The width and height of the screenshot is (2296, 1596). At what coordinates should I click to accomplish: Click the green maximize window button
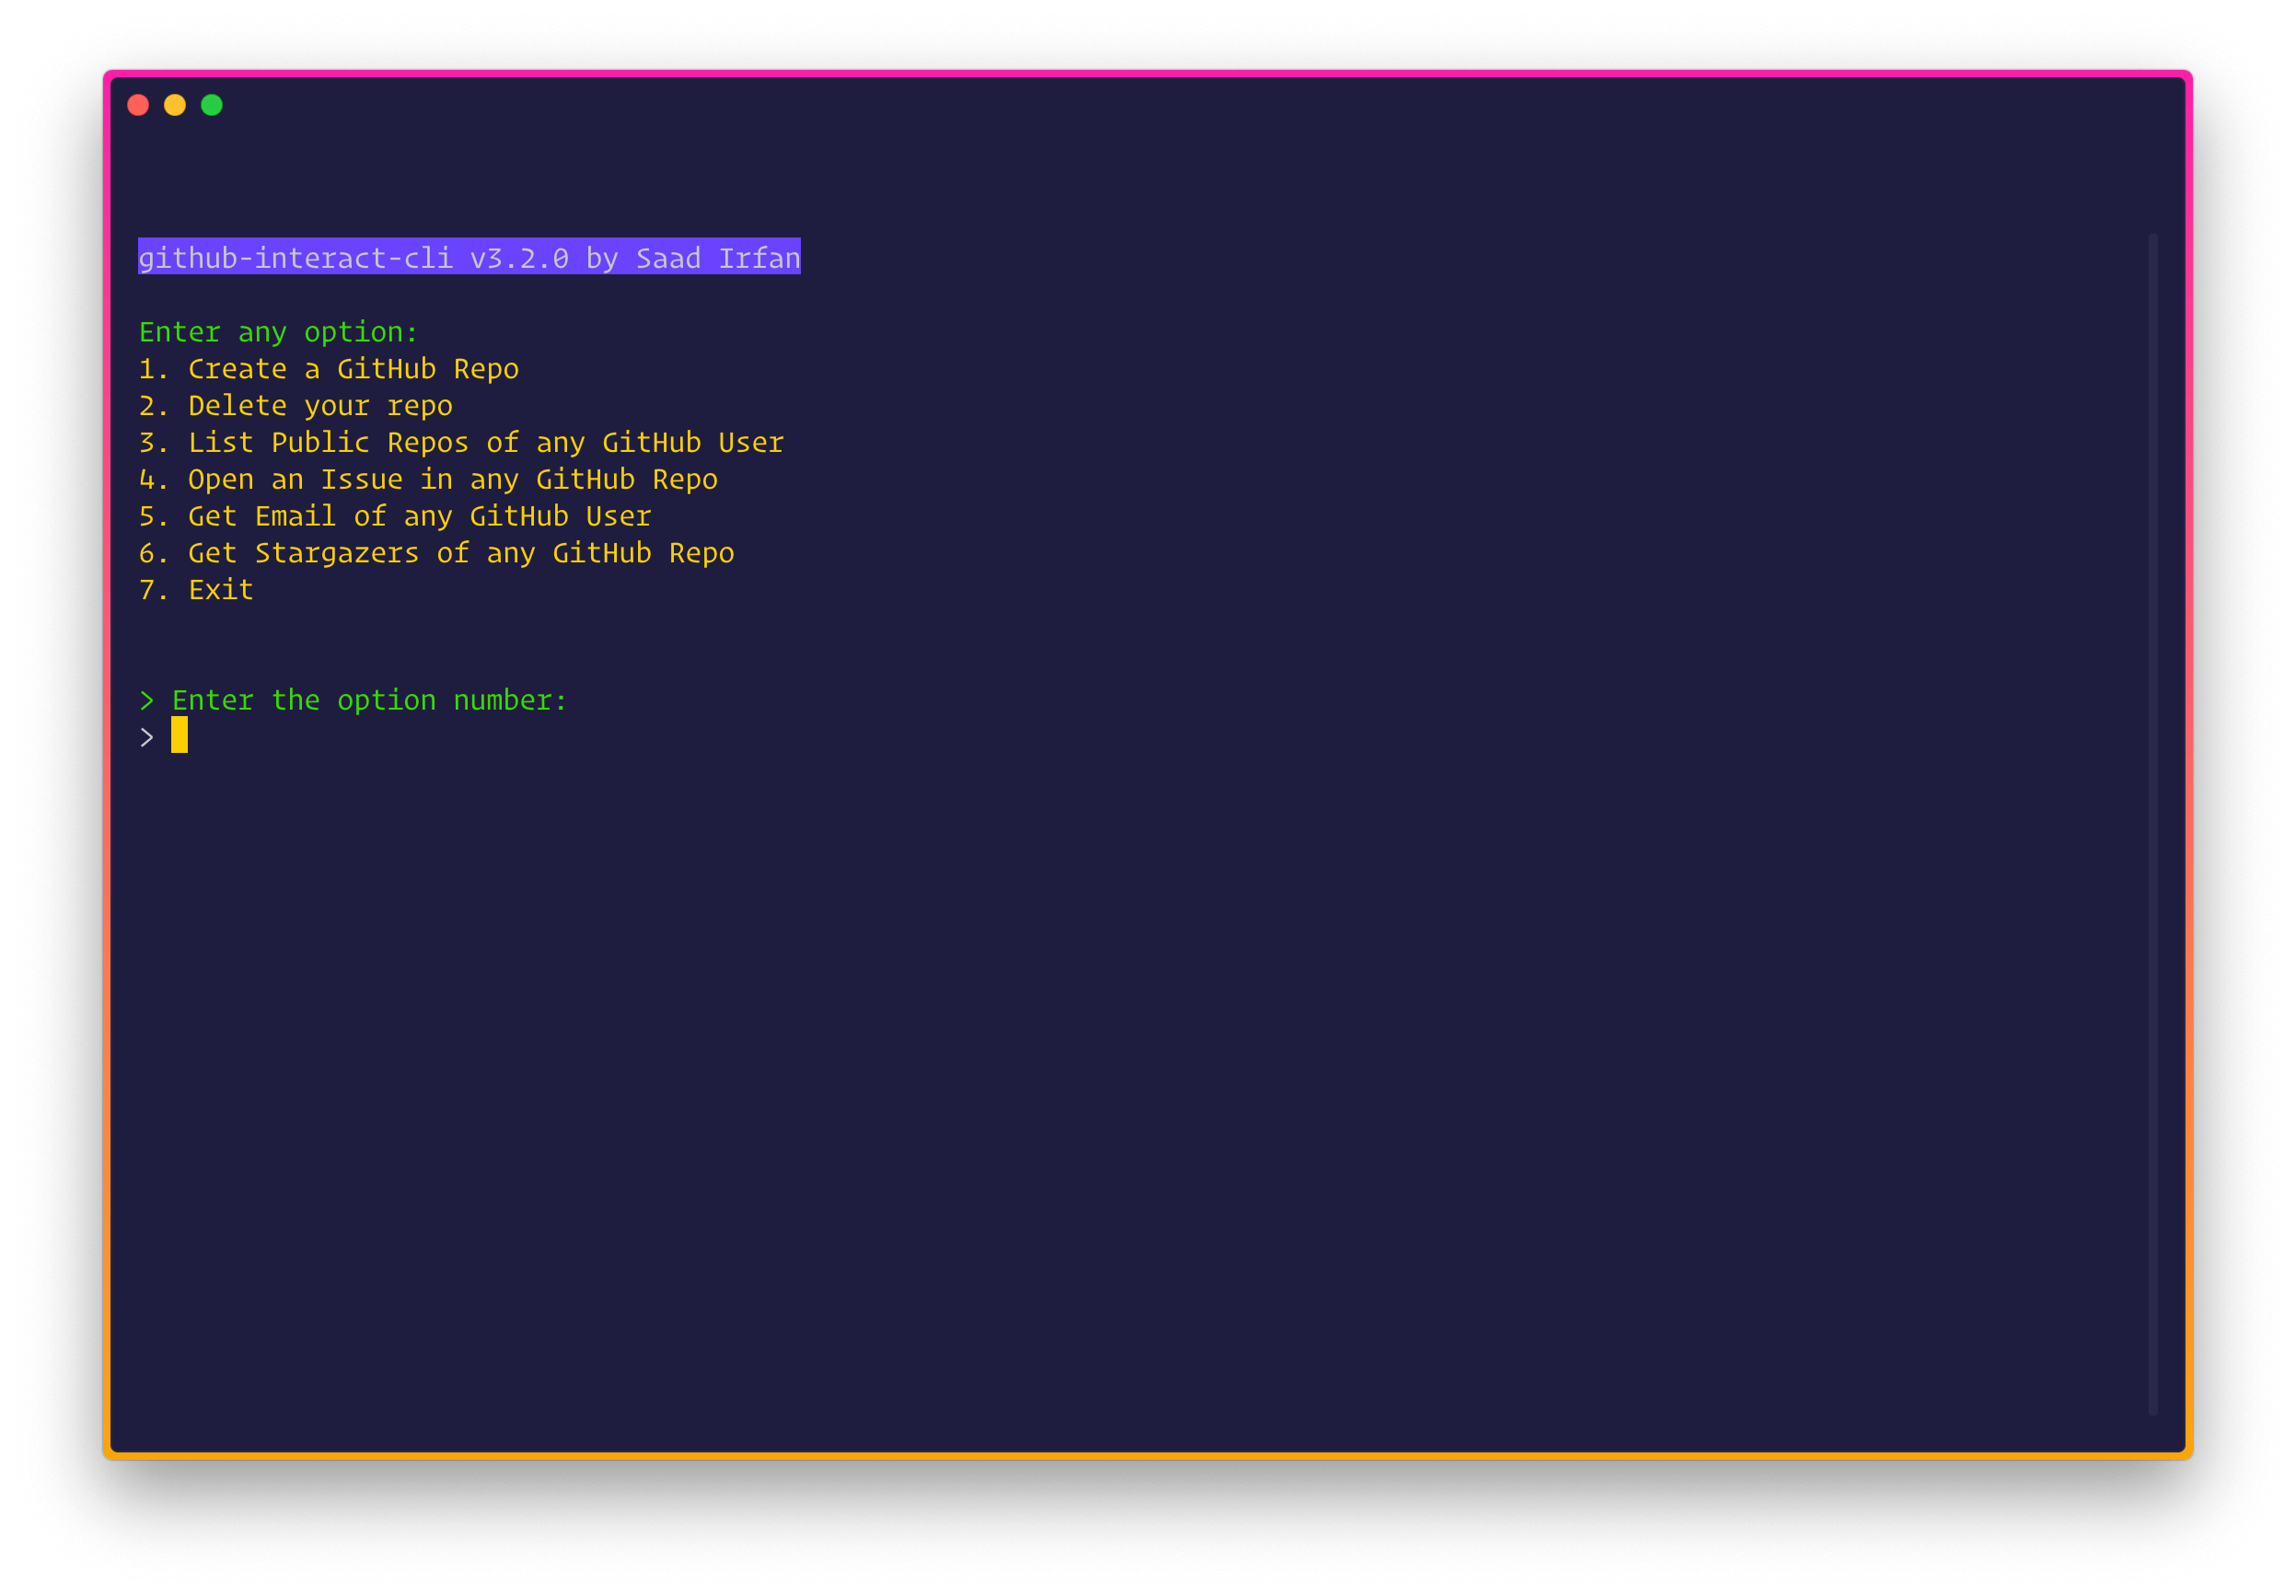(212, 105)
